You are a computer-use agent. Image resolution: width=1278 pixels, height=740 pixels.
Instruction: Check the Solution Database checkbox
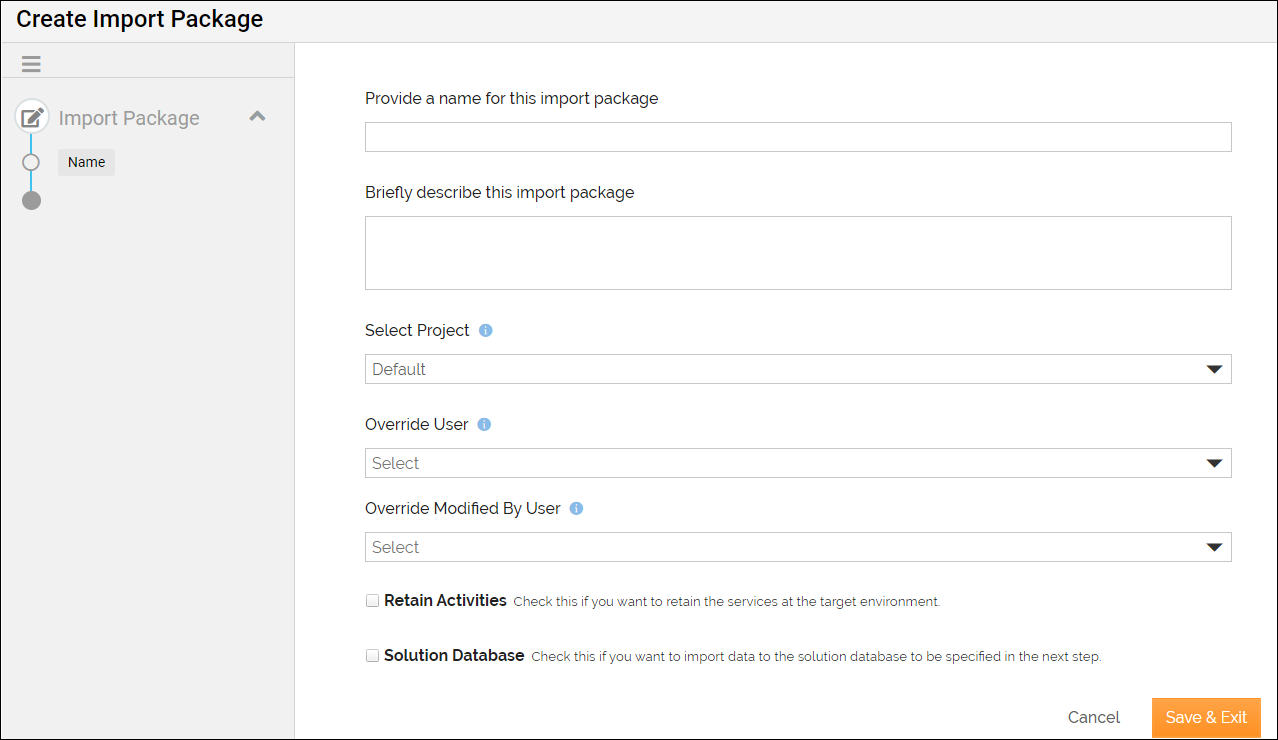tap(373, 656)
